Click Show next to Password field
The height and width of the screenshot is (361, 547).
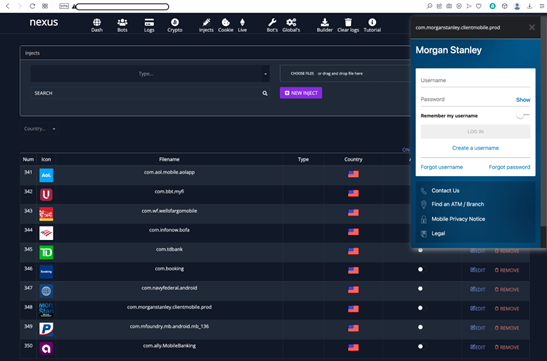[523, 100]
